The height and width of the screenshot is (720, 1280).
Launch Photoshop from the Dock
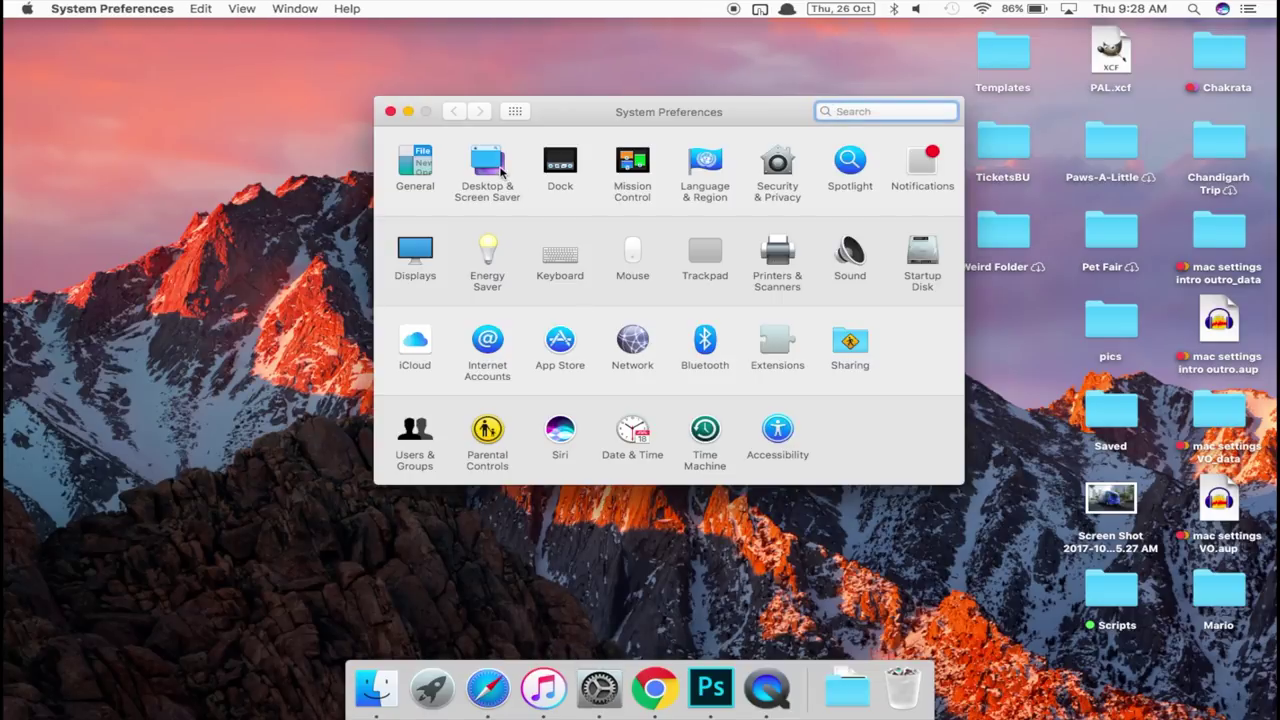click(711, 688)
